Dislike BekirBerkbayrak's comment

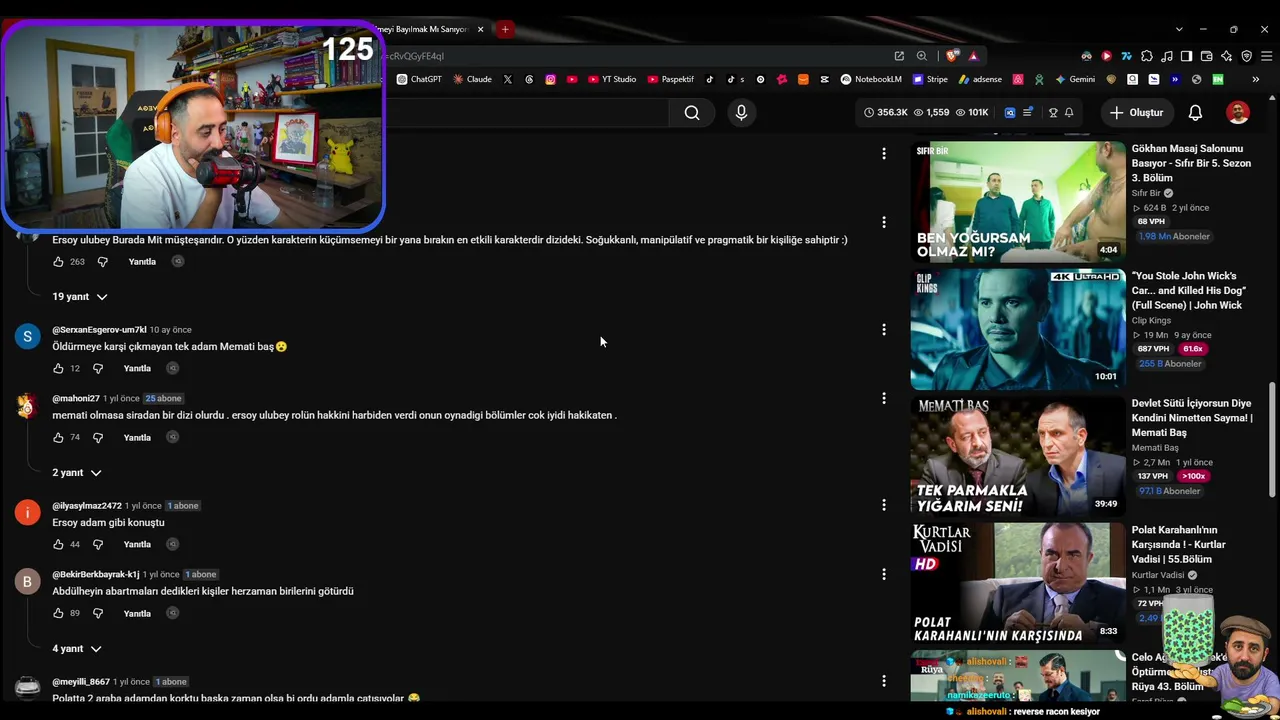tap(98, 614)
